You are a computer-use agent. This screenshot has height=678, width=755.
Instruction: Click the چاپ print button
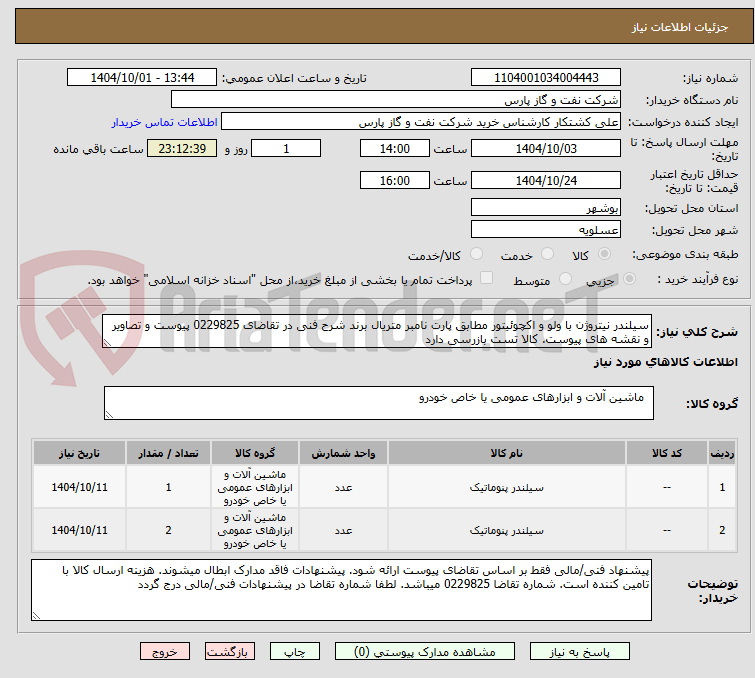295,652
